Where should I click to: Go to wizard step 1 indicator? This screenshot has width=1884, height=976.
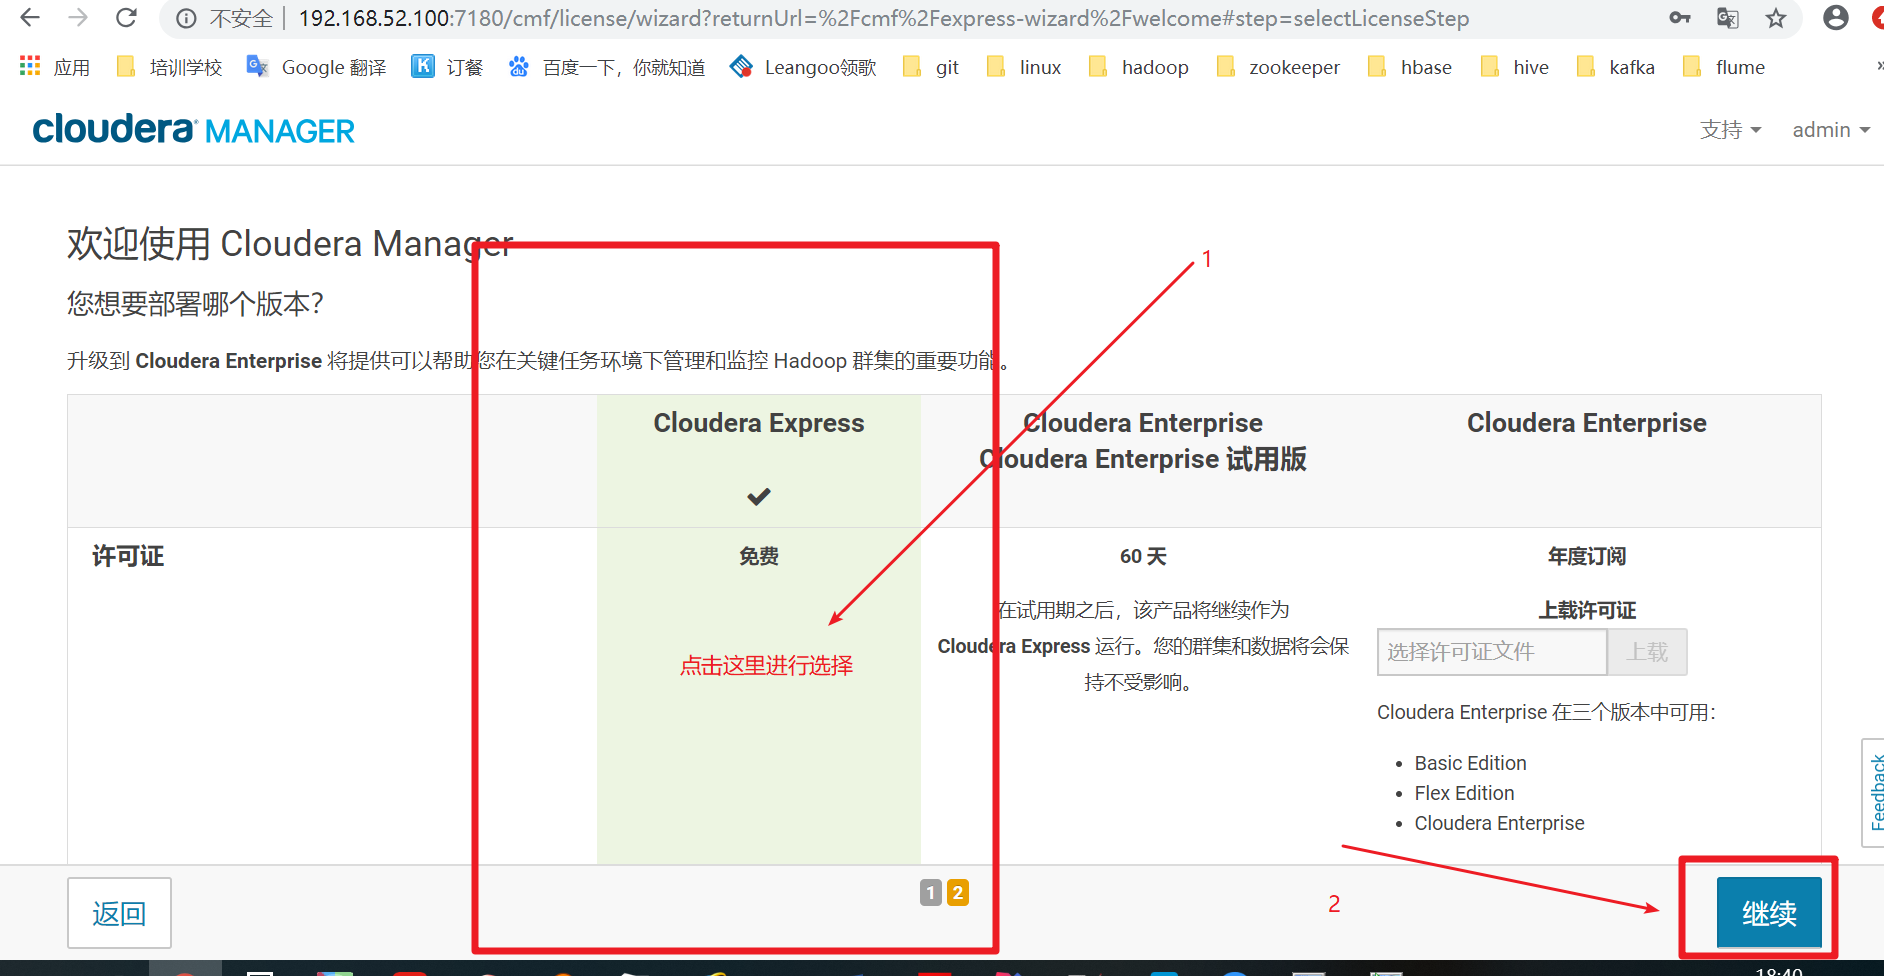pos(931,892)
